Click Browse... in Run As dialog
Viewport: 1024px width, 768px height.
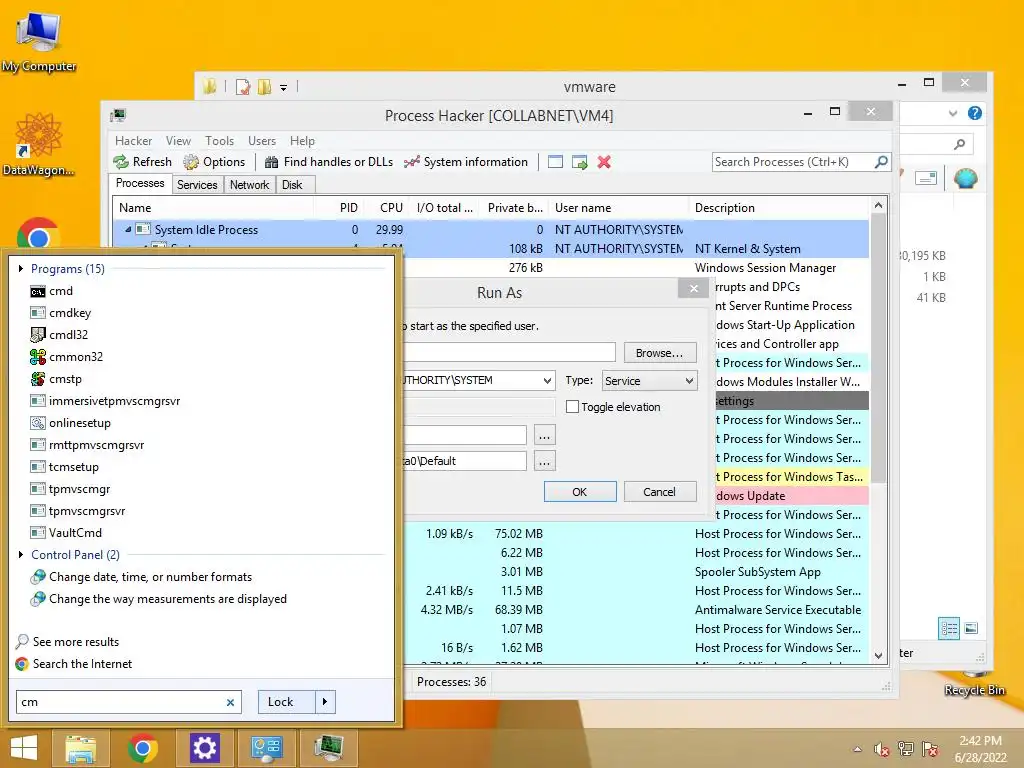(x=660, y=353)
